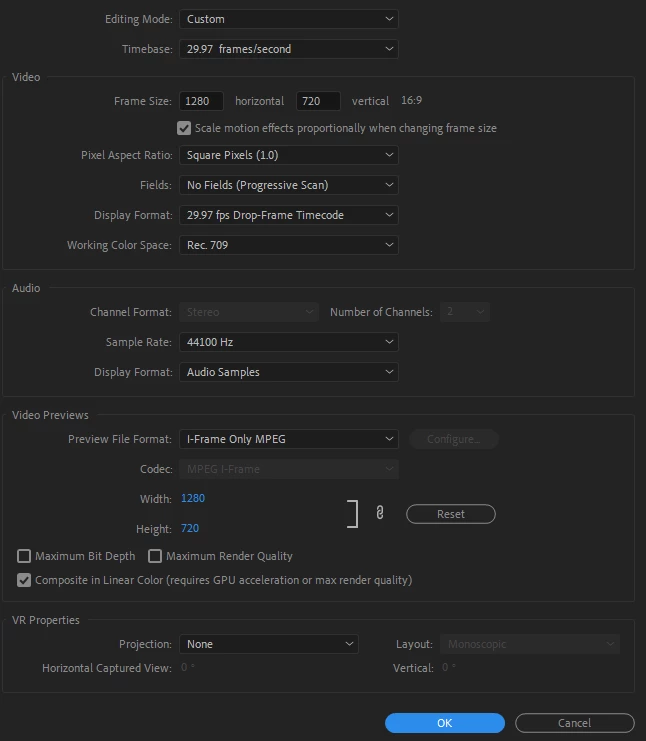Click the 16:9 aspect ratio text
The width and height of the screenshot is (646, 741).
pos(412,101)
